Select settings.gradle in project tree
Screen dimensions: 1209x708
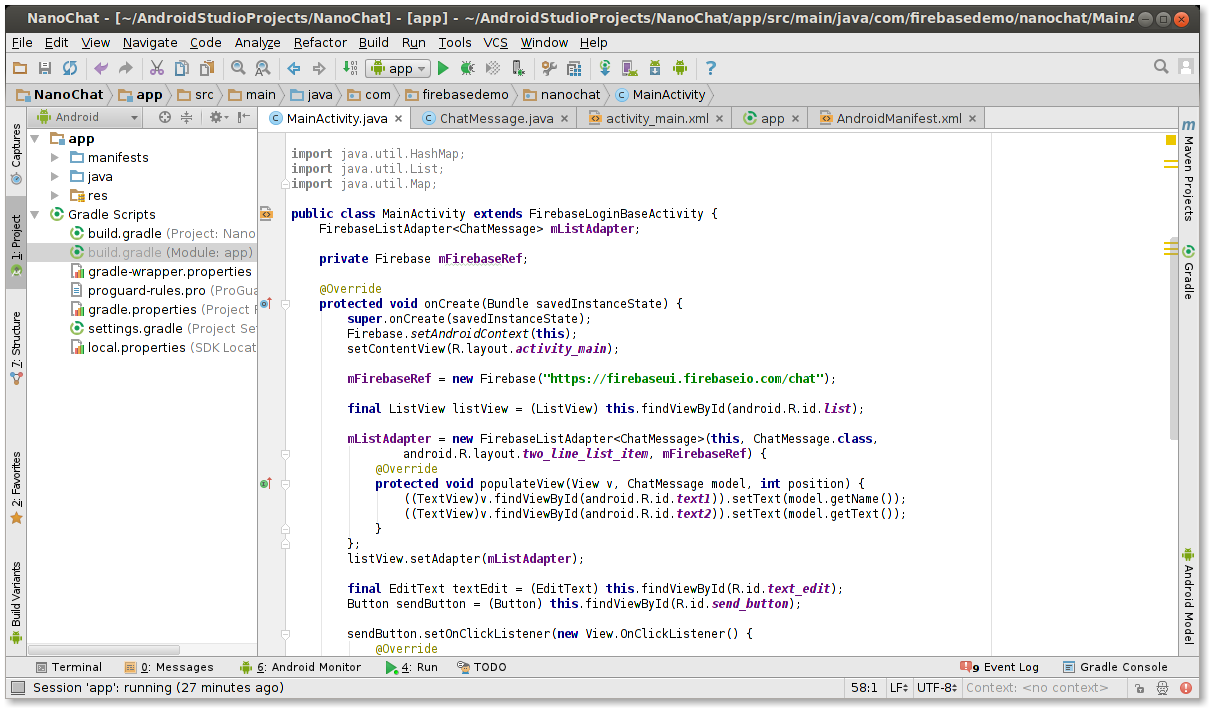tap(163, 328)
